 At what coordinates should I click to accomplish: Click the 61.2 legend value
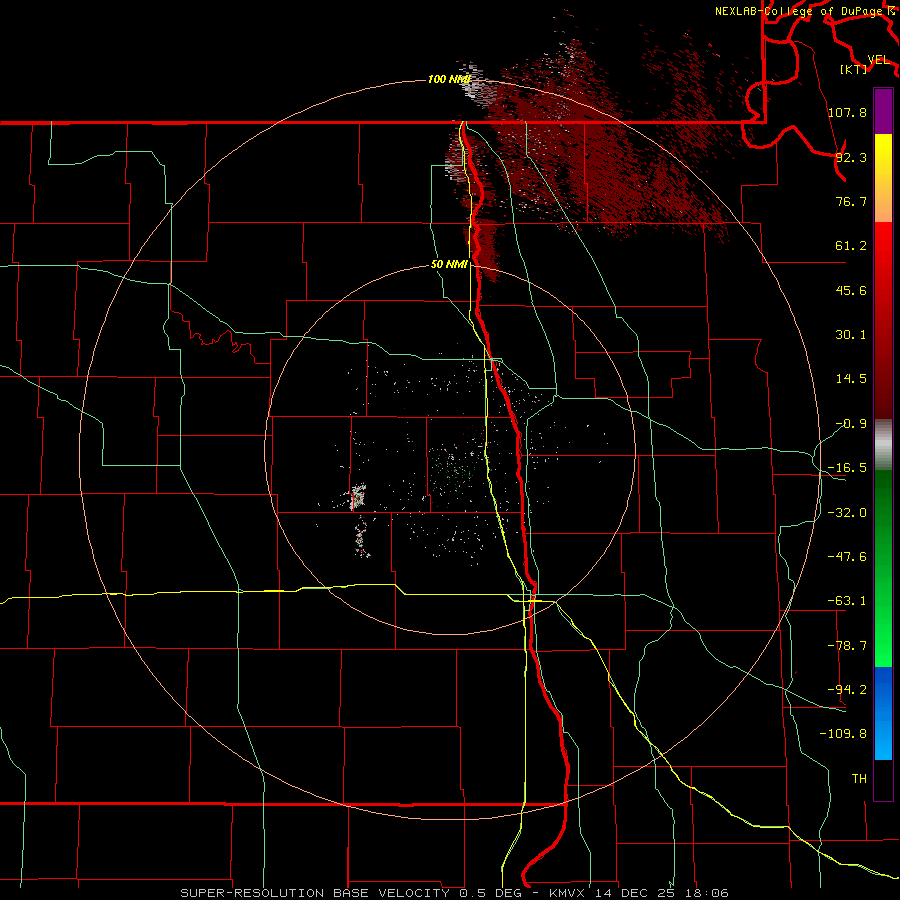tap(851, 246)
